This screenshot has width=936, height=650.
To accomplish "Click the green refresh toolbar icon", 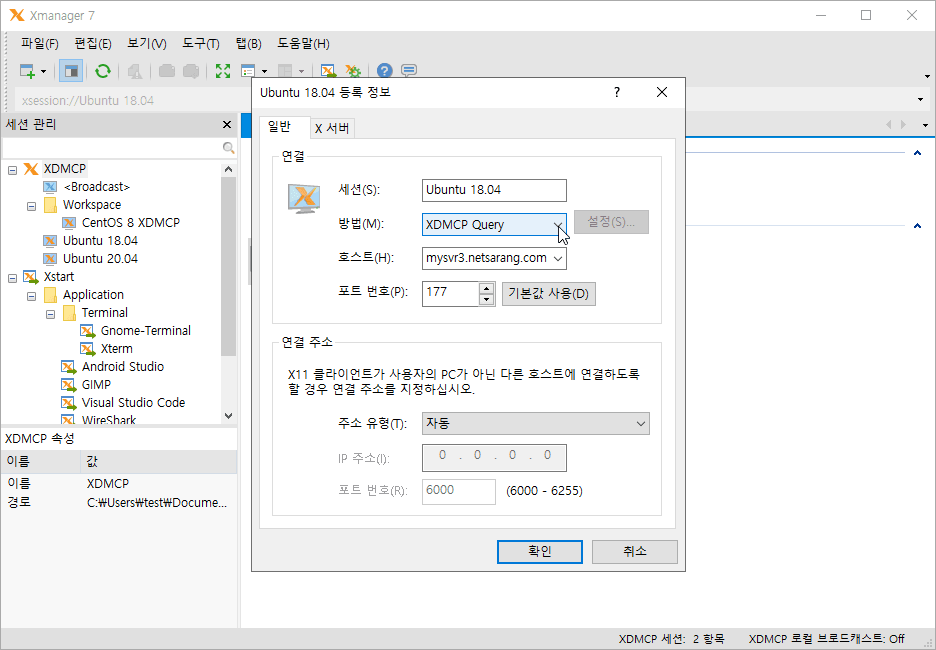I will point(103,72).
